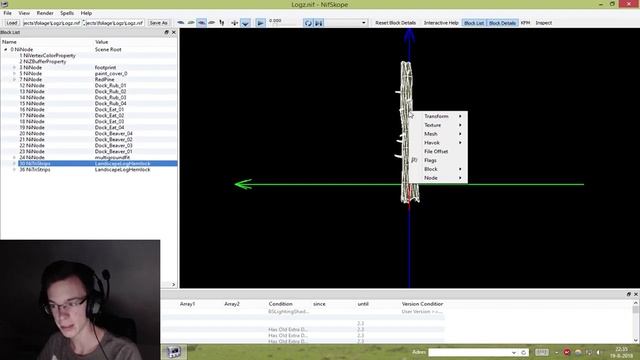640x360 pixels.
Task: Click Interactive Help
Action: point(441,23)
